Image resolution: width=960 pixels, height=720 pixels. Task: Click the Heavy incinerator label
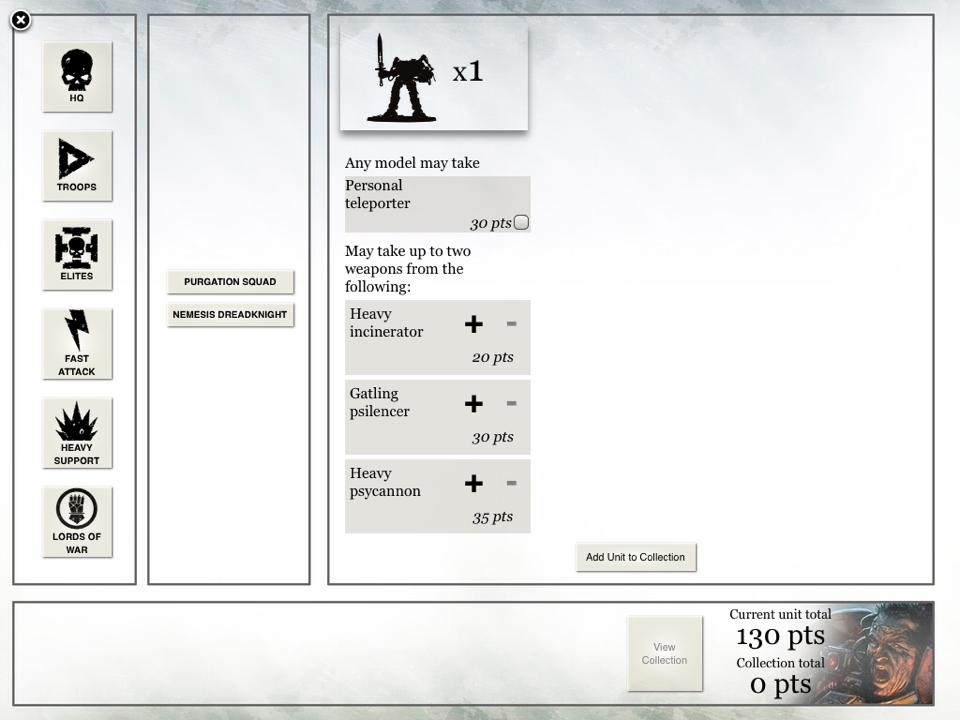coord(386,323)
